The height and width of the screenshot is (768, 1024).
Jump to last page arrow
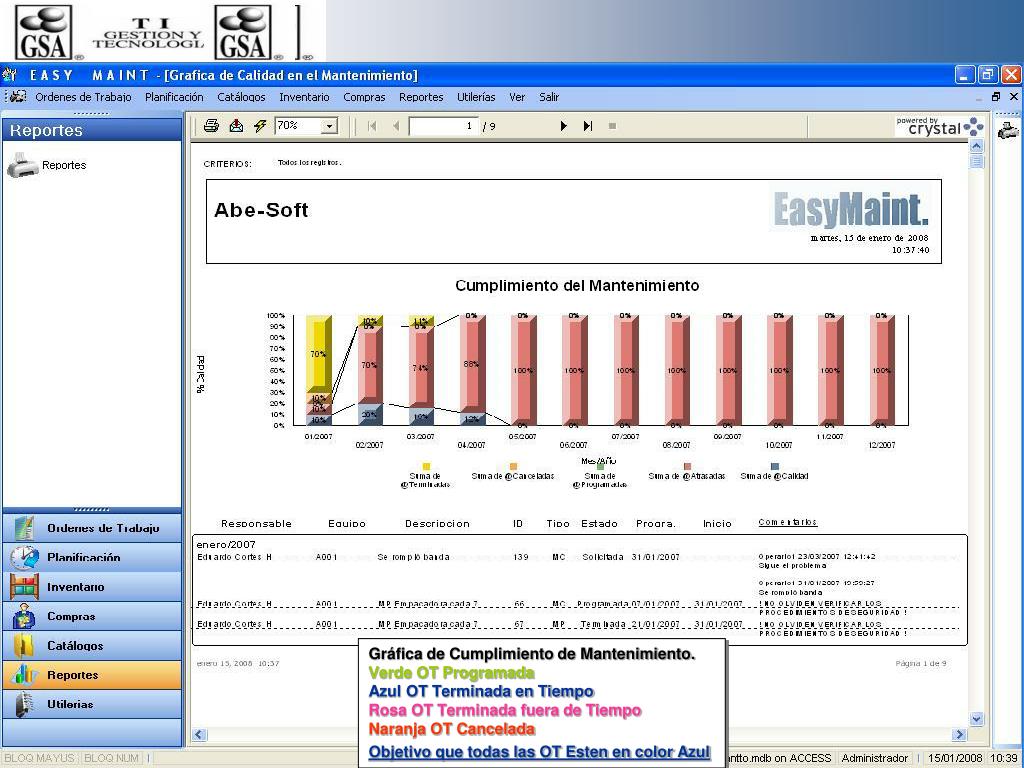(588, 126)
